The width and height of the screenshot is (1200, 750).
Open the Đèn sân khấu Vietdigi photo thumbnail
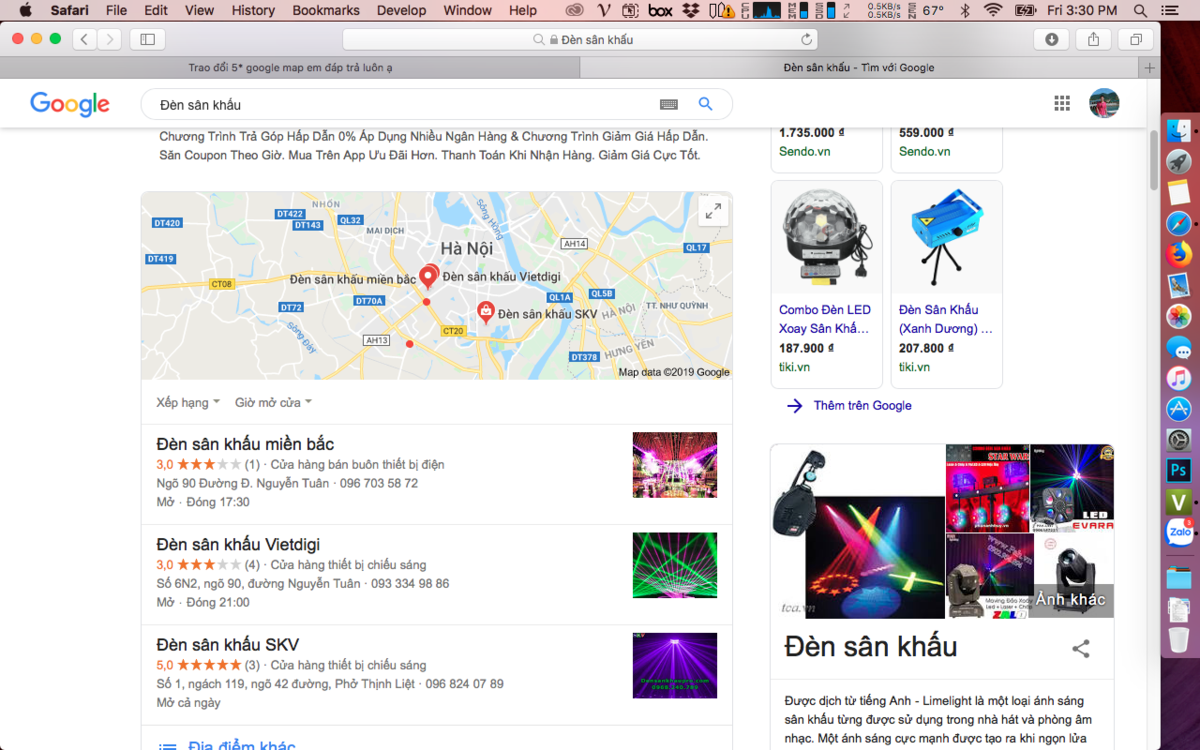pyautogui.click(x=675, y=565)
